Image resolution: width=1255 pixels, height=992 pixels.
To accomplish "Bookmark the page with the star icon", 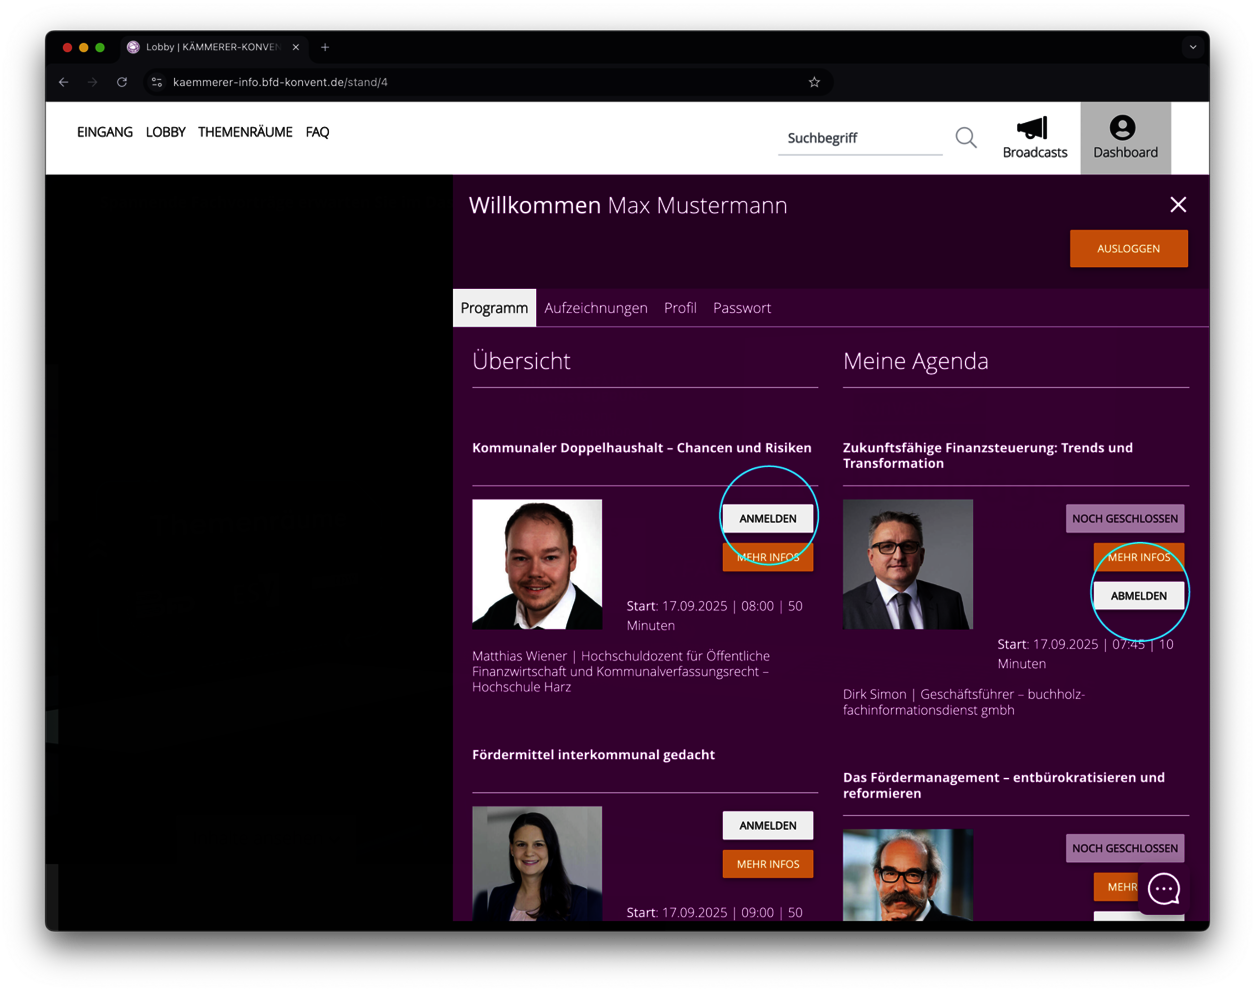I will click(814, 82).
